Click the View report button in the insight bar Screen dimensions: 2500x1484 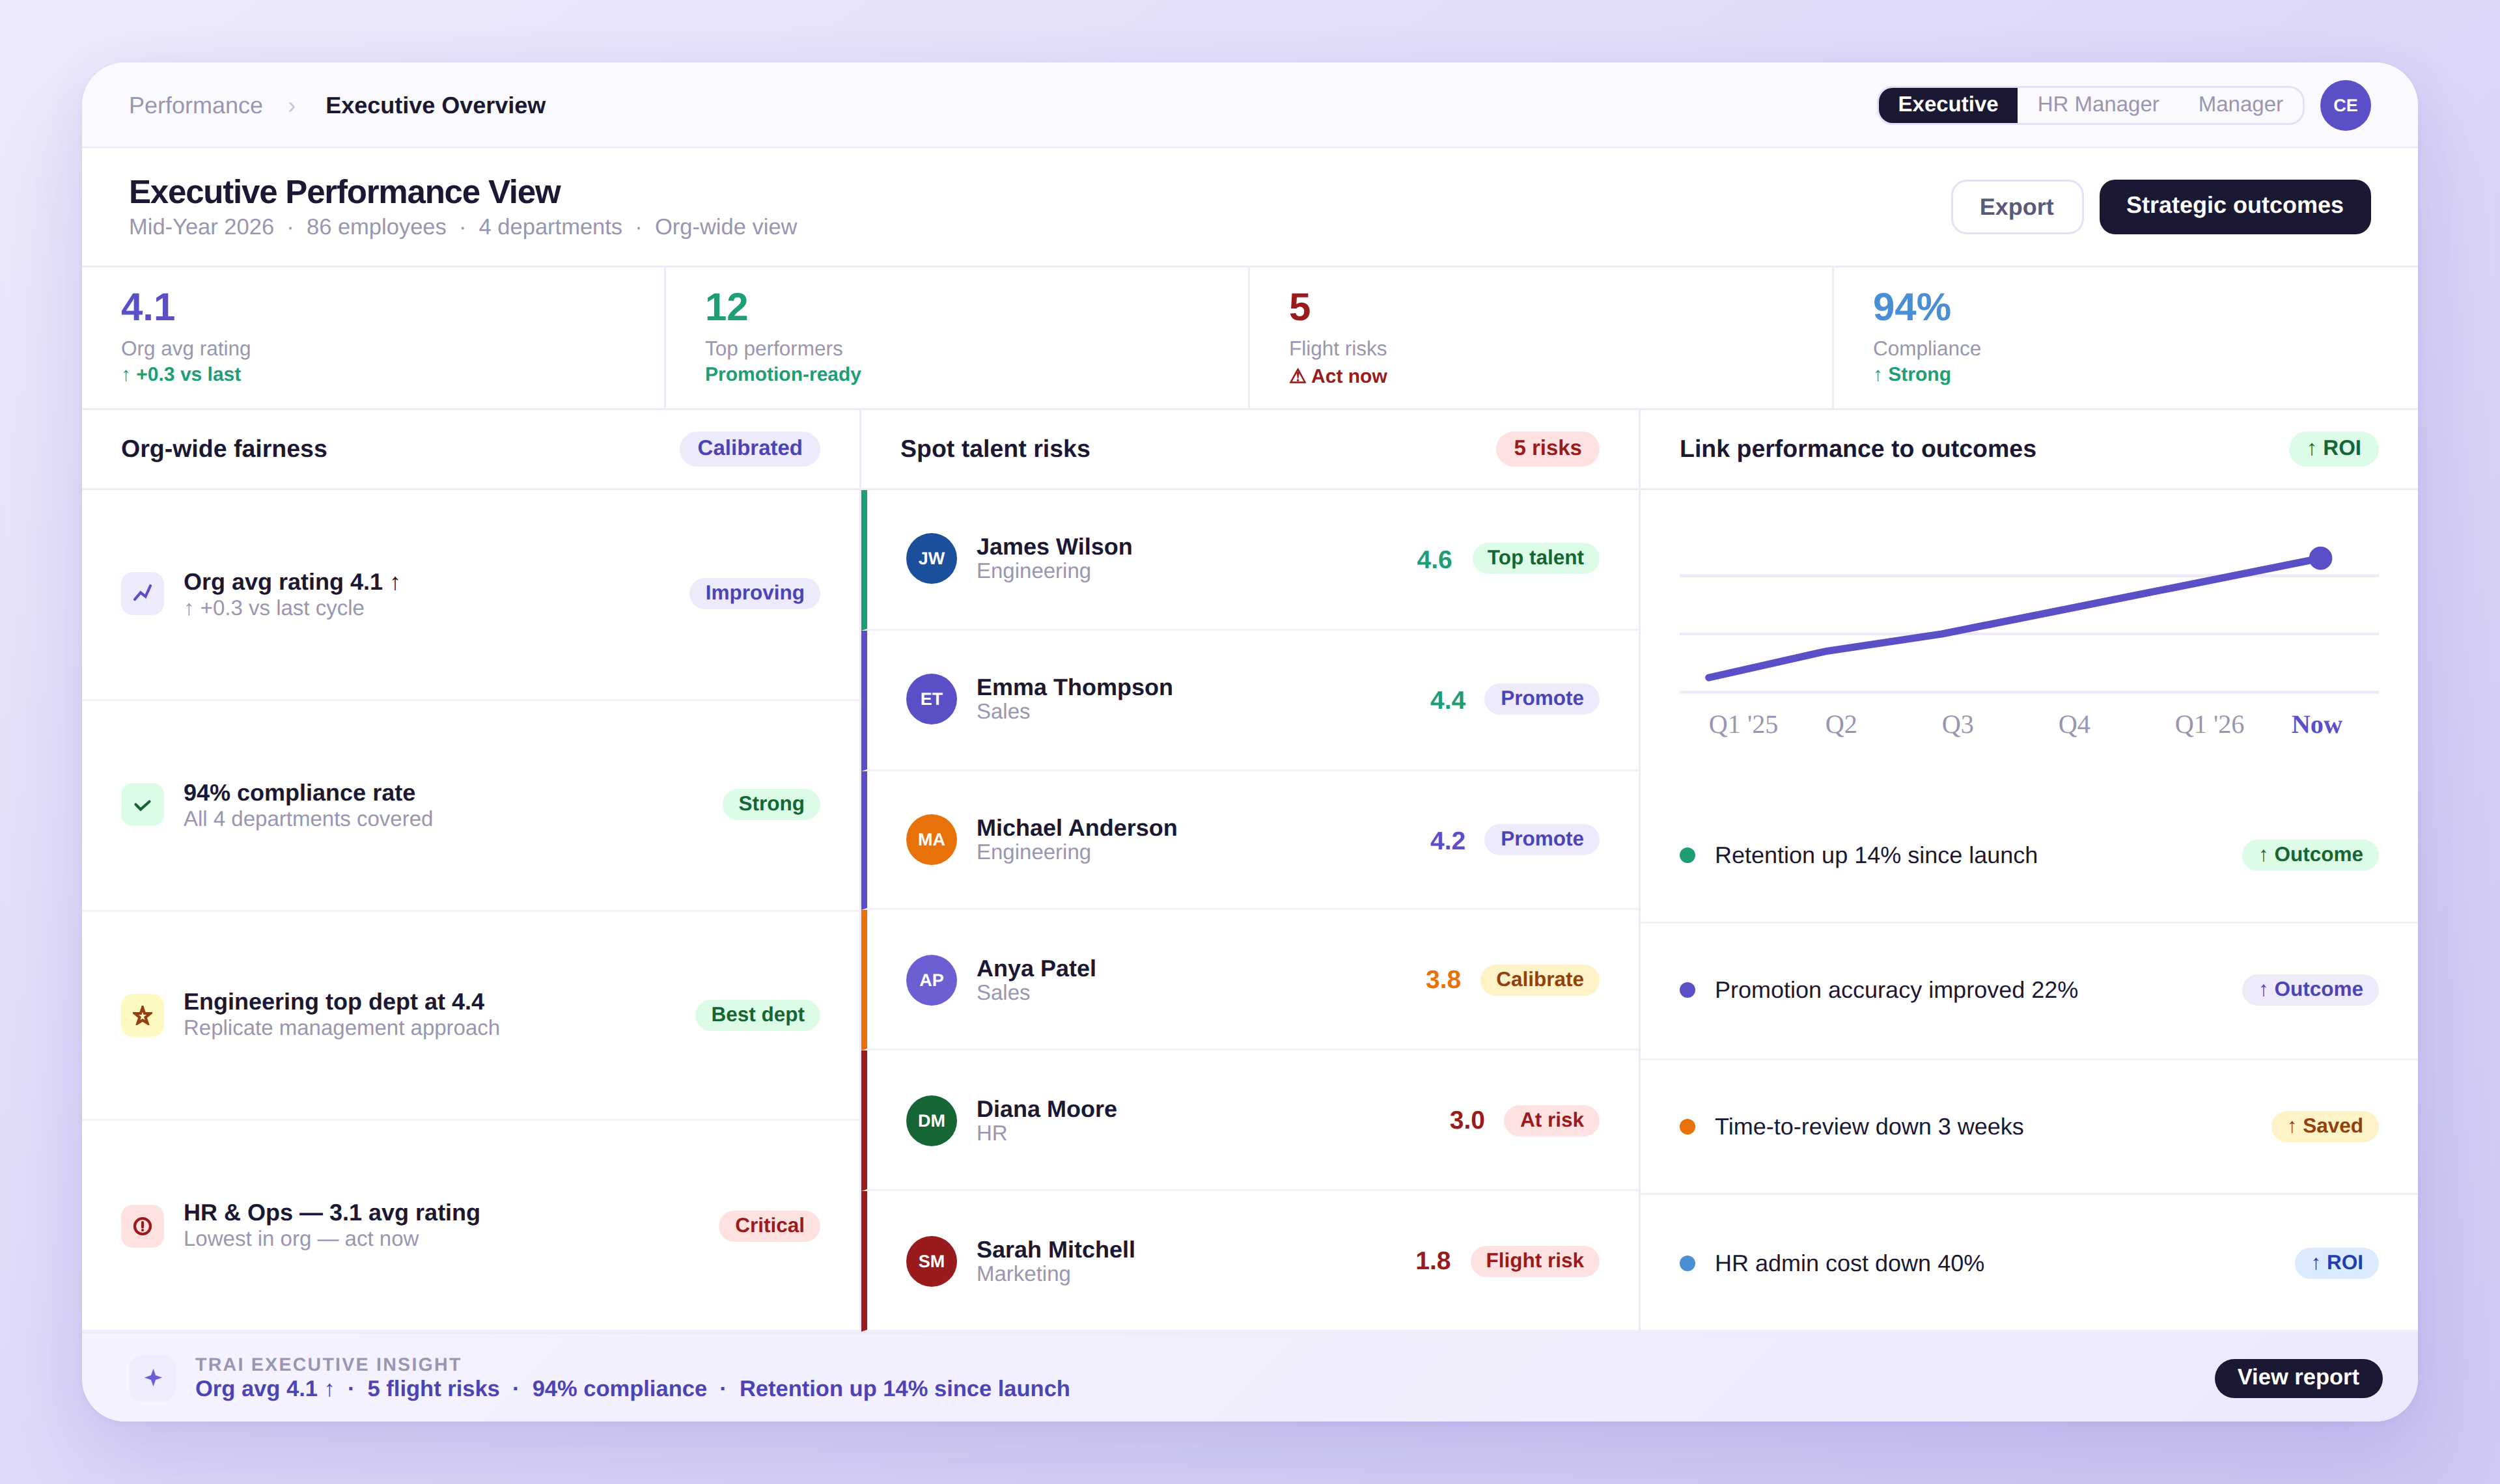2297,1377
